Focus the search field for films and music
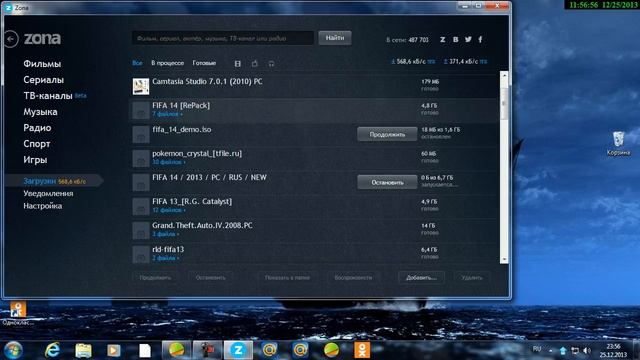Screen dimensions: 640x360 click(x=223, y=38)
